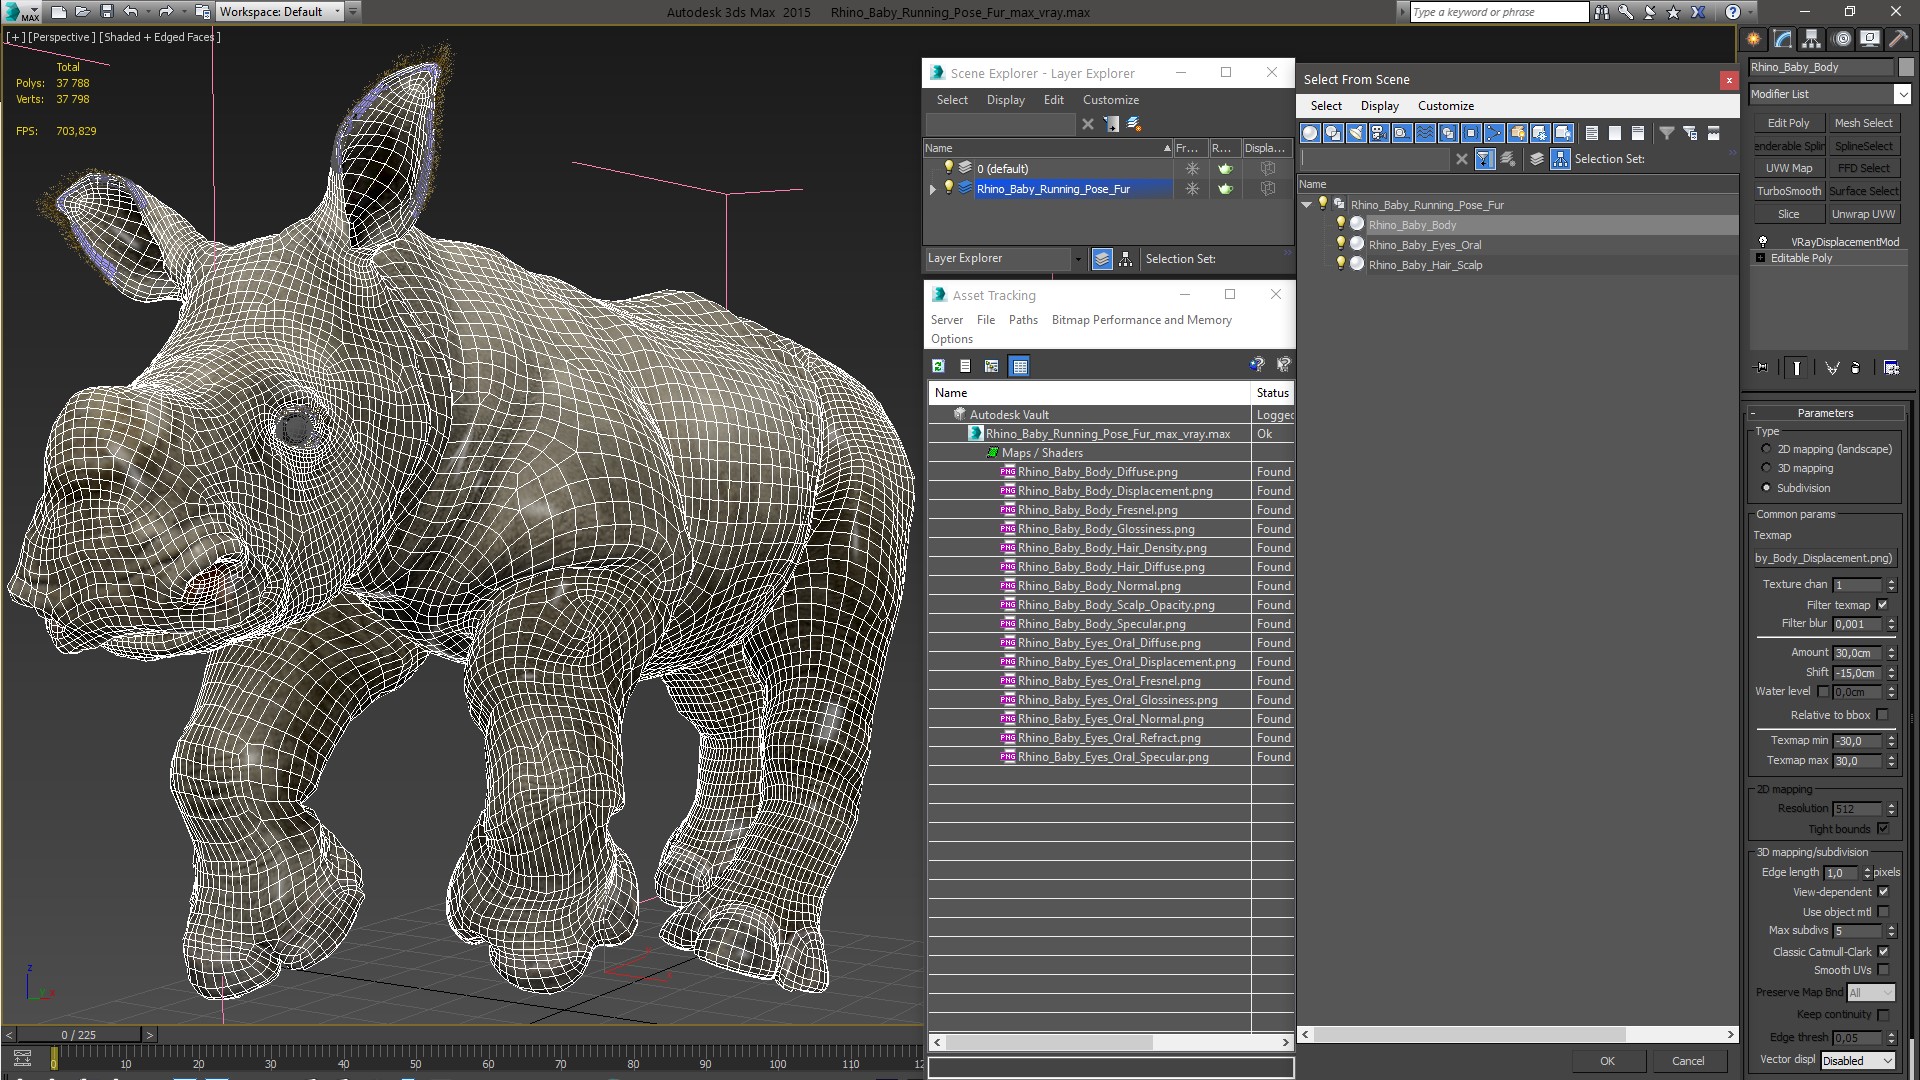The width and height of the screenshot is (1920, 1080).
Task: Click Display Lights filter in Select From Scene
Action: [x=1356, y=133]
